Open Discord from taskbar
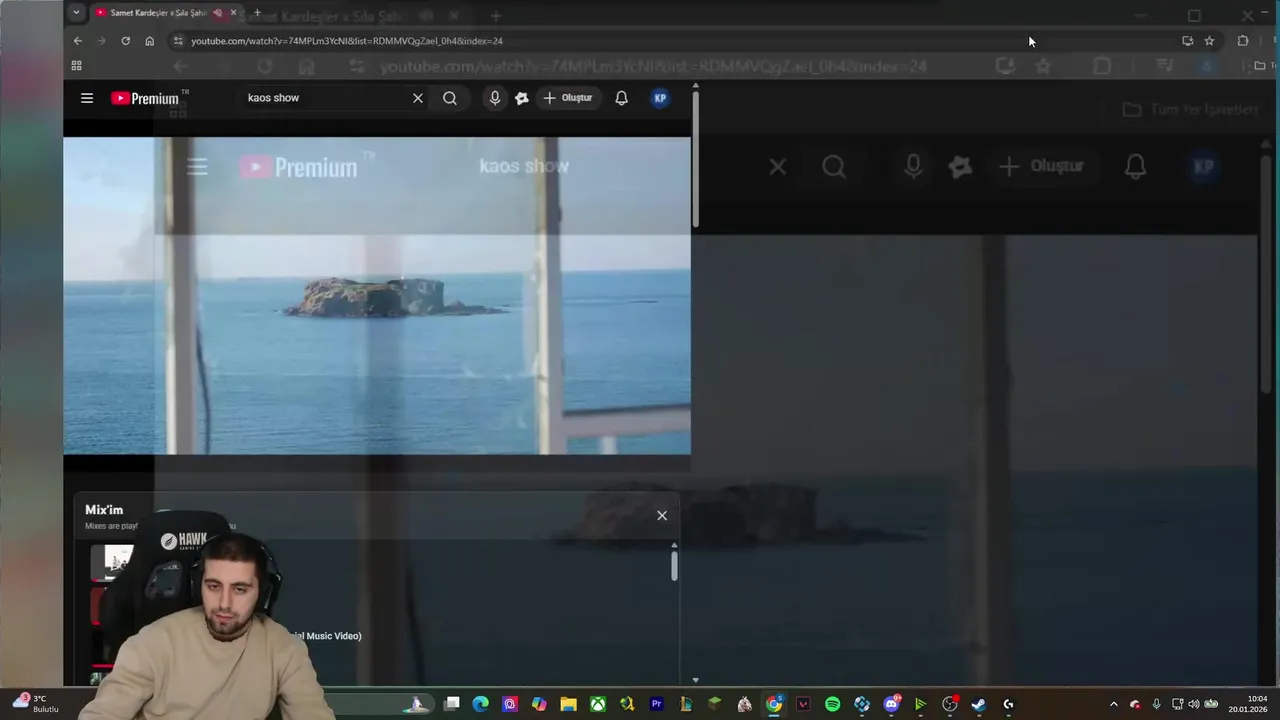 (891, 704)
